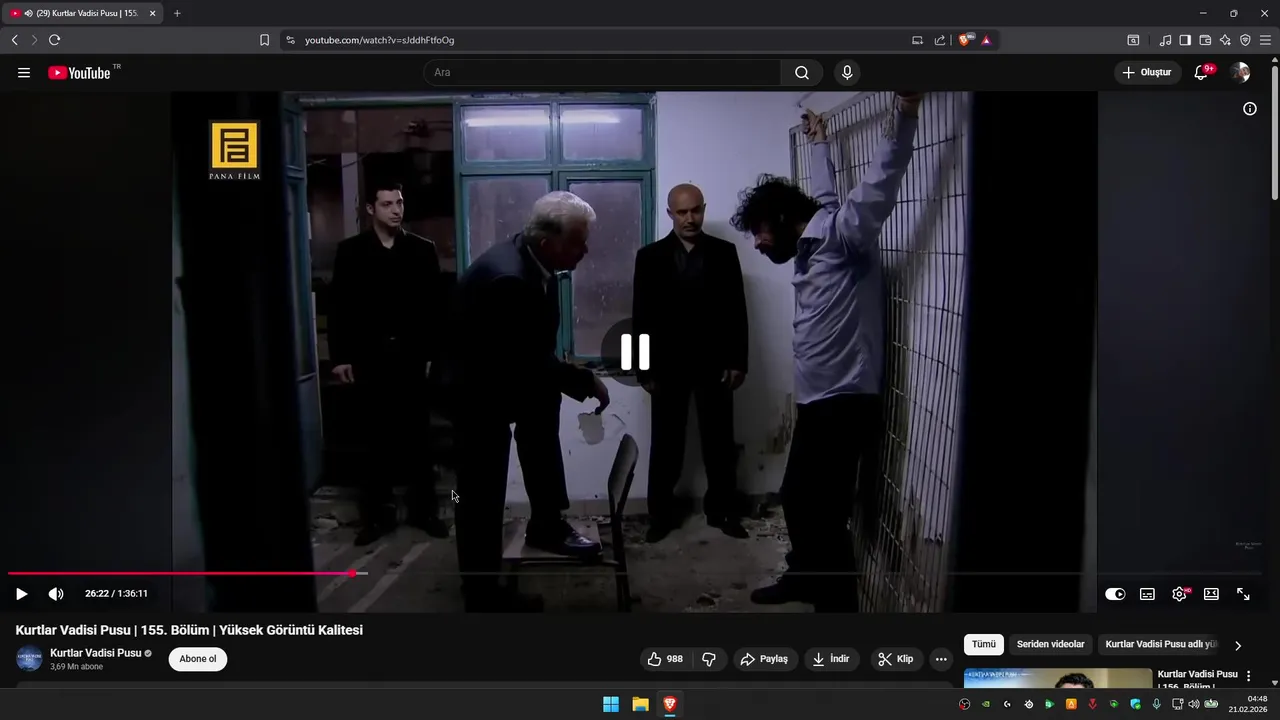Select Kurtlar Vadisi Pusu adlı chip
The image size is (1280, 720).
[x=1160, y=645]
